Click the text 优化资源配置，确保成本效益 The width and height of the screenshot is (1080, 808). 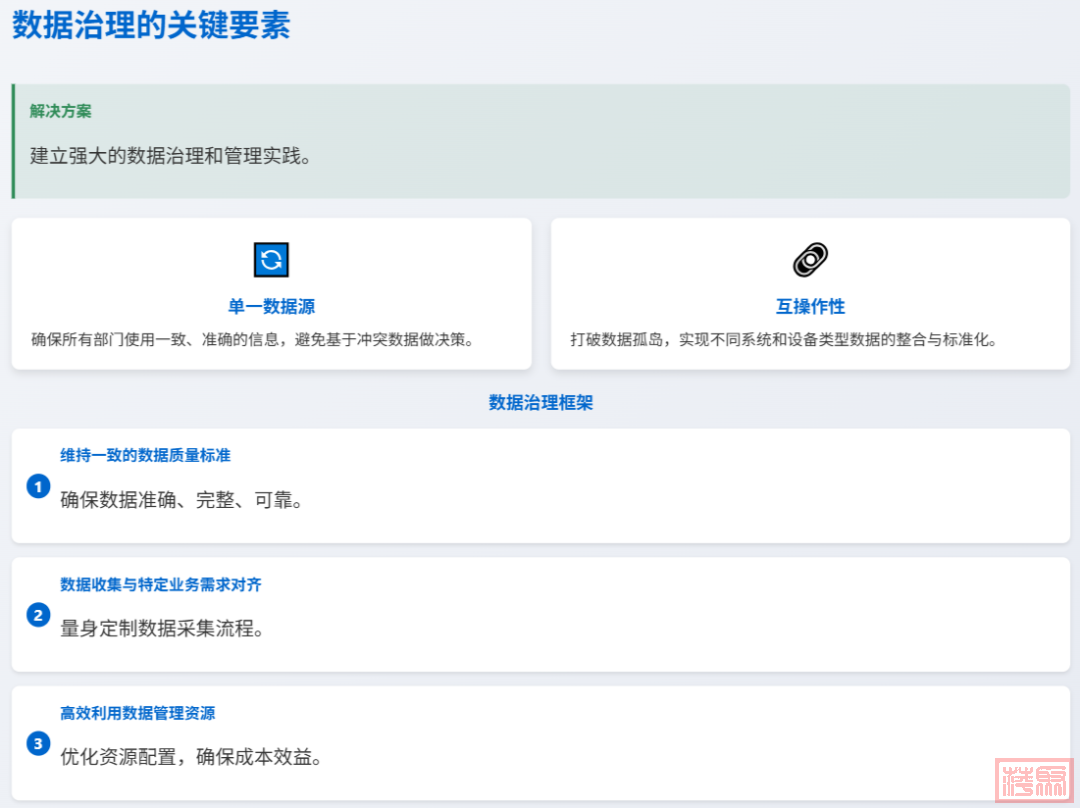coord(191,757)
